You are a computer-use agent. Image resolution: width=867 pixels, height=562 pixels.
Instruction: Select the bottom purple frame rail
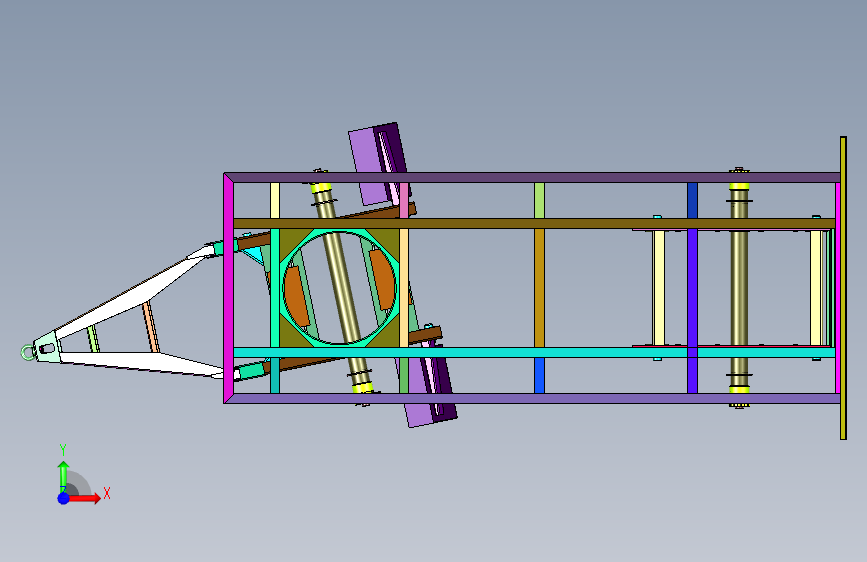pos(532,398)
